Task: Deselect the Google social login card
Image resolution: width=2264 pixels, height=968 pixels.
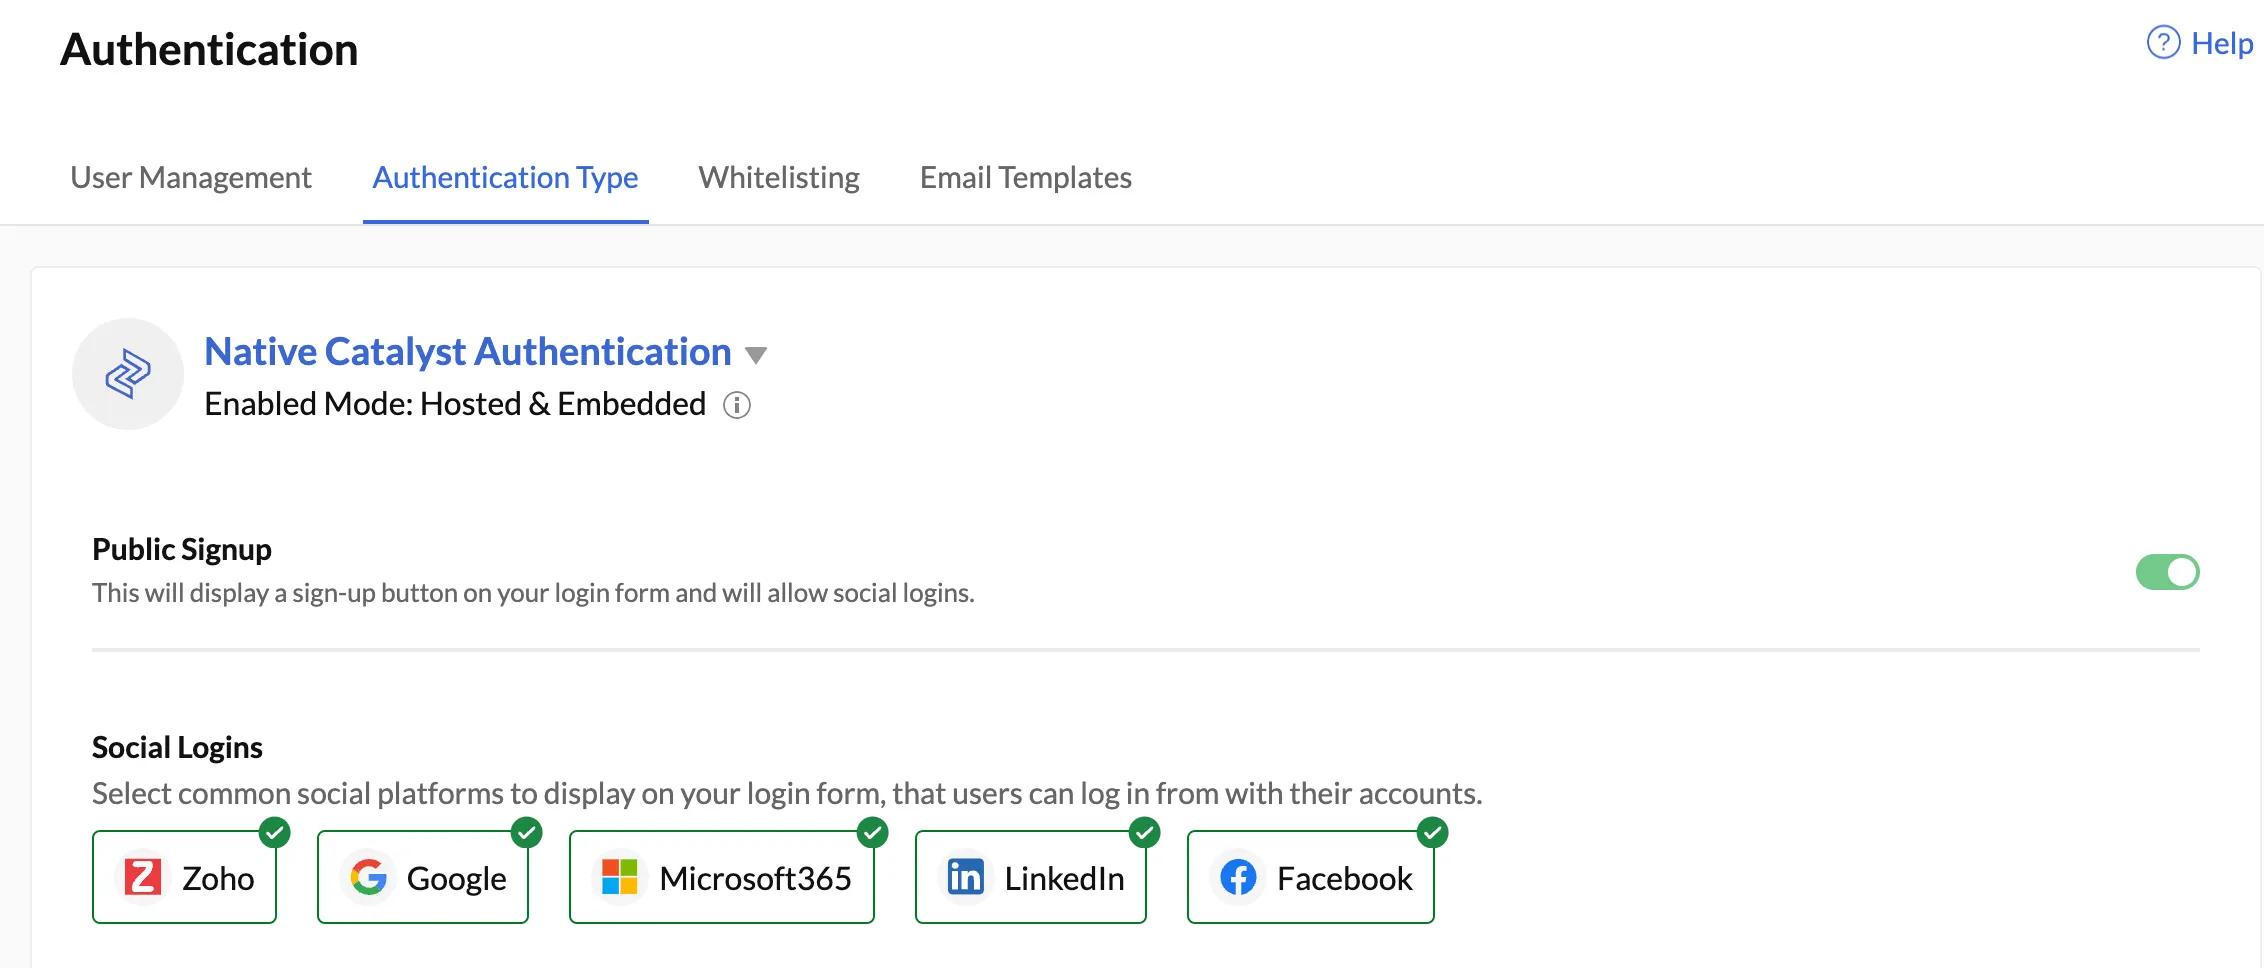Action: (x=423, y=877)
